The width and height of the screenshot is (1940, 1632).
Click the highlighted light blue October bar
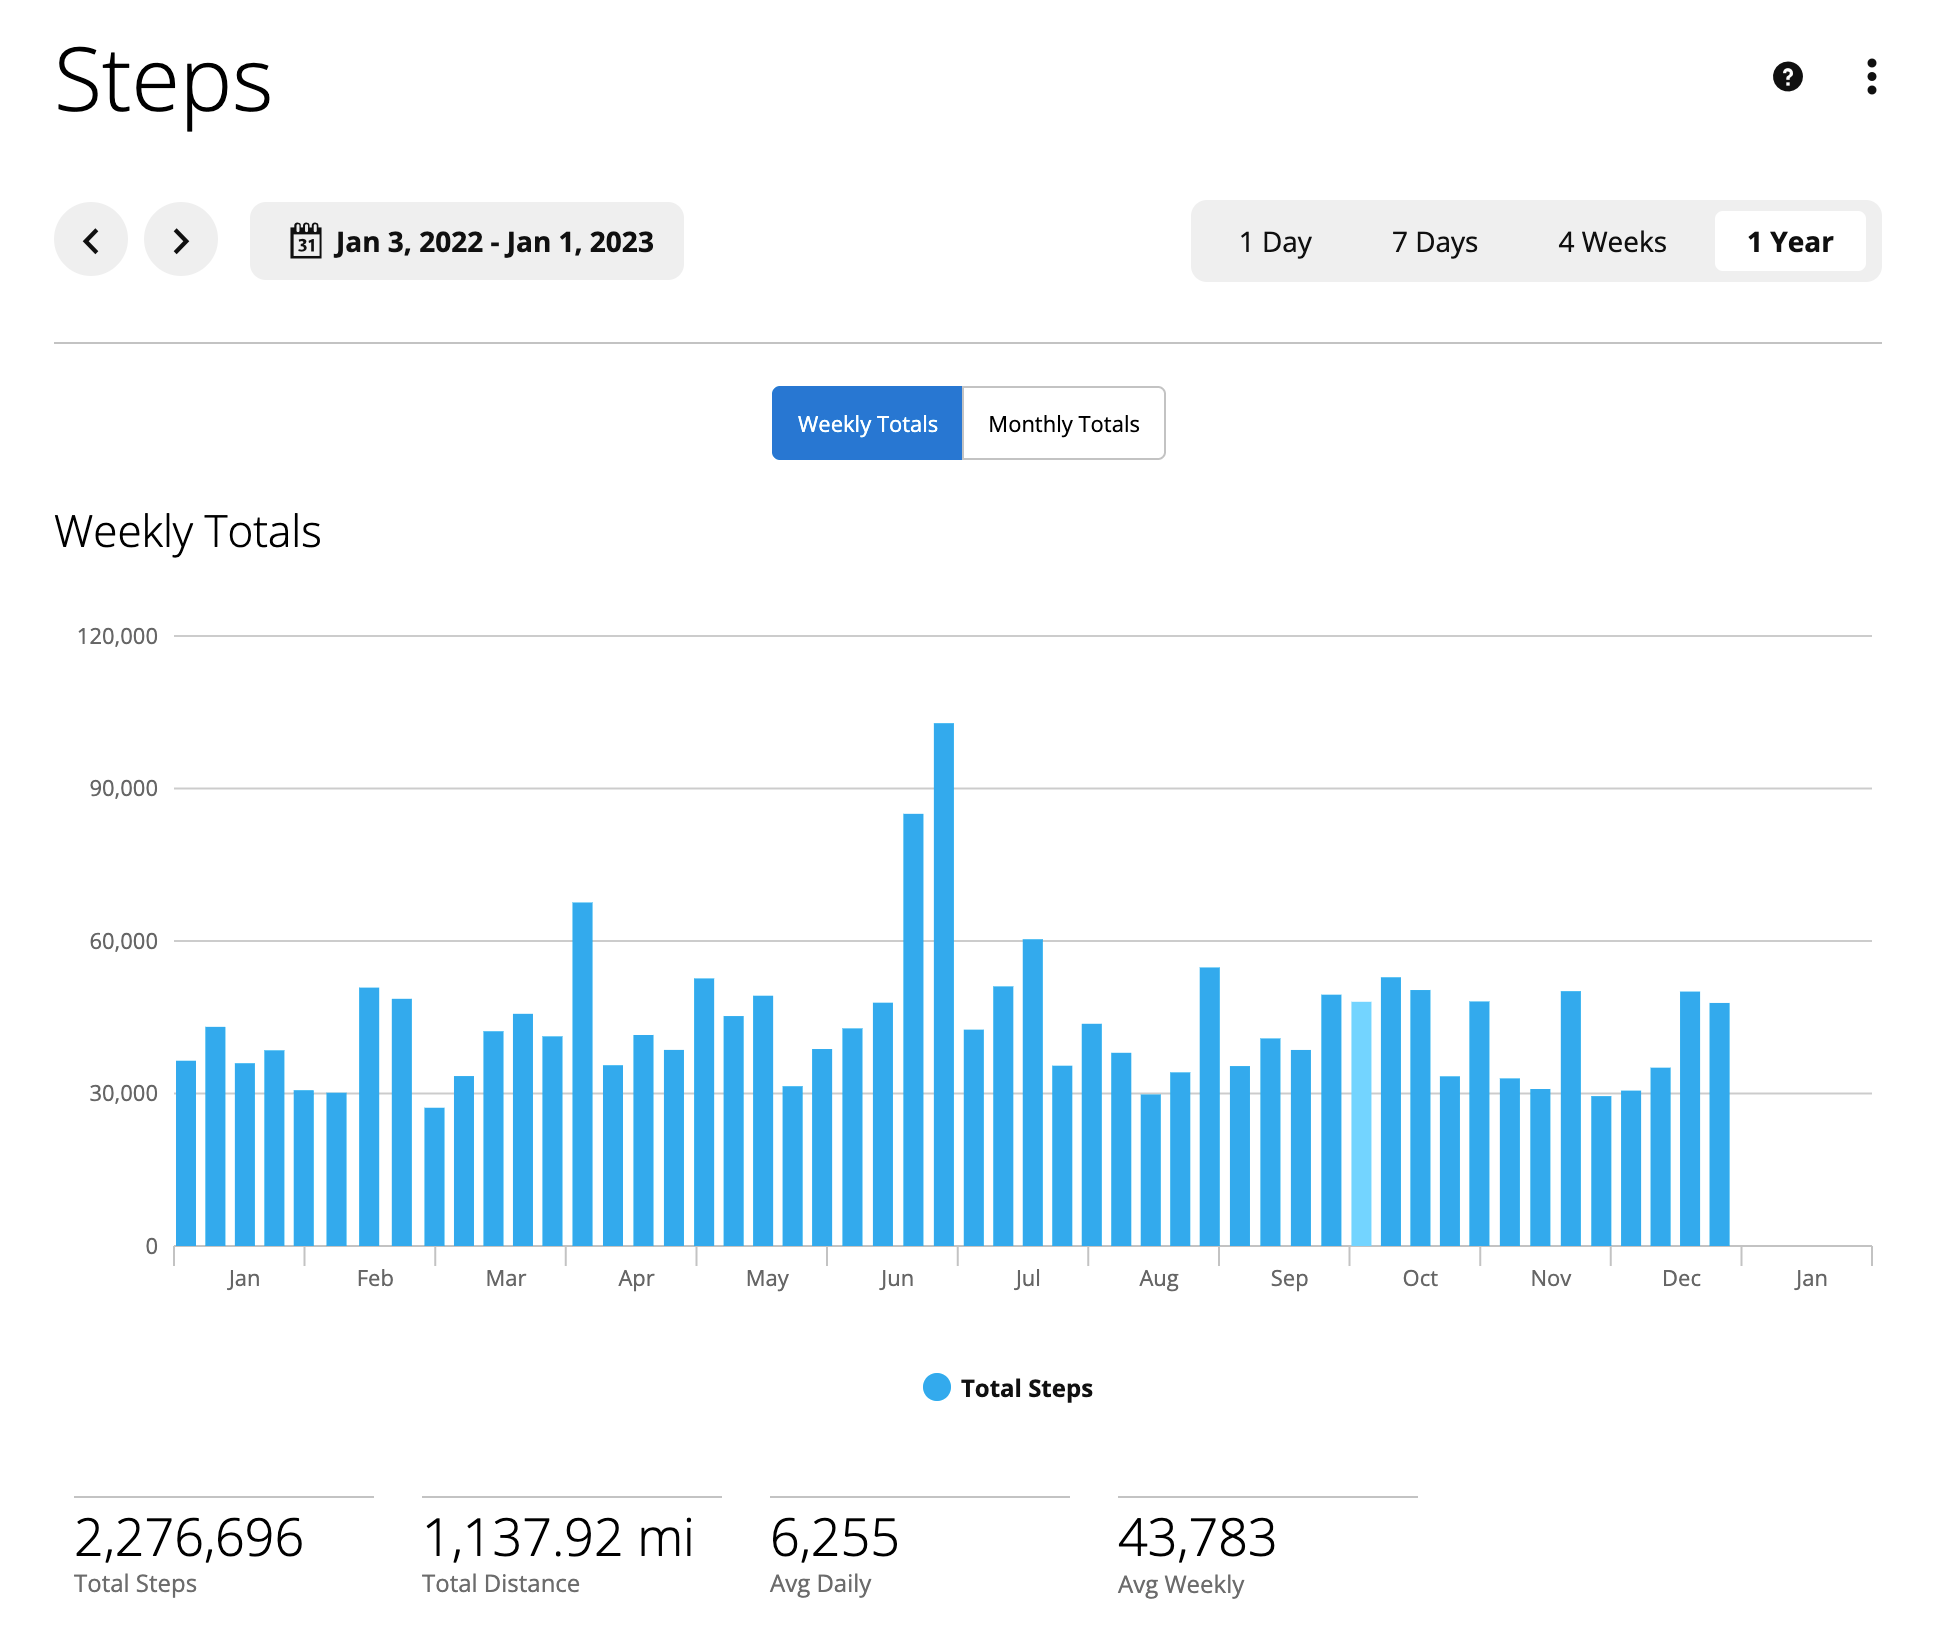point(1360,1123)
